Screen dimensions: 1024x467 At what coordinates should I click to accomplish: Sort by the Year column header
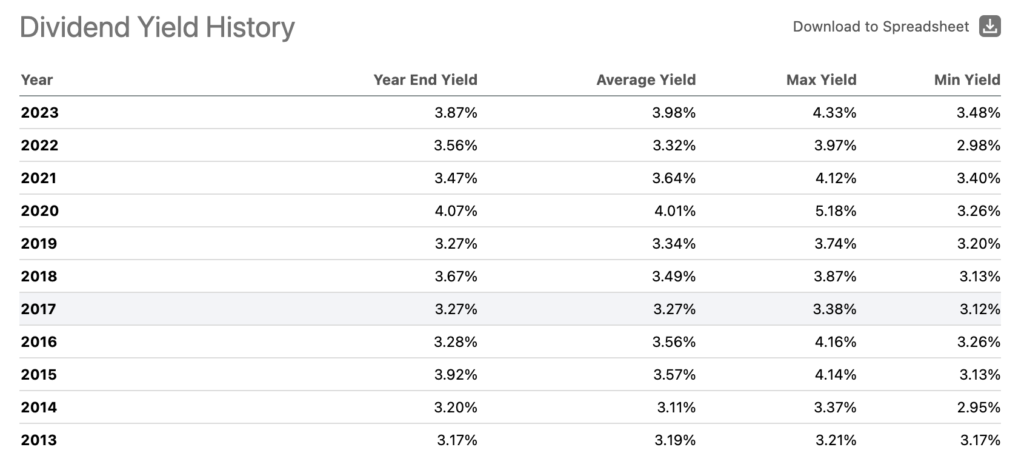click(37, 80)
